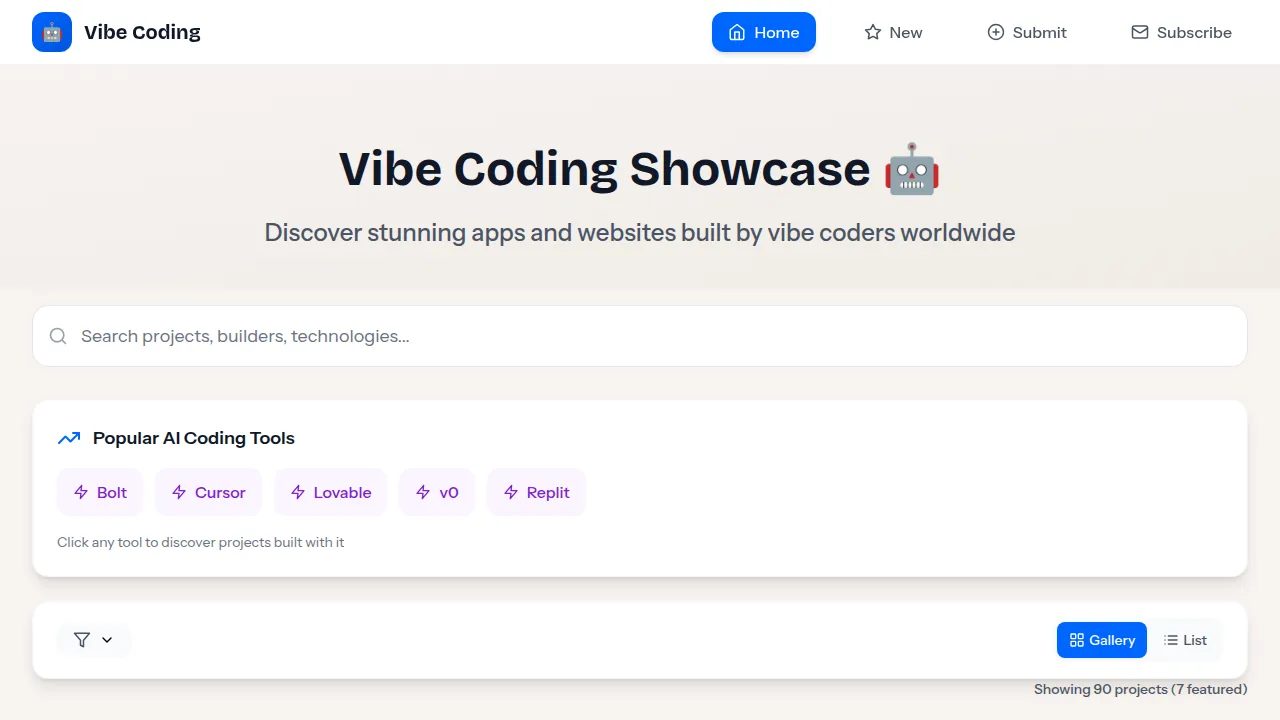
Task: Switch to List view
Action: point(1185,640)
